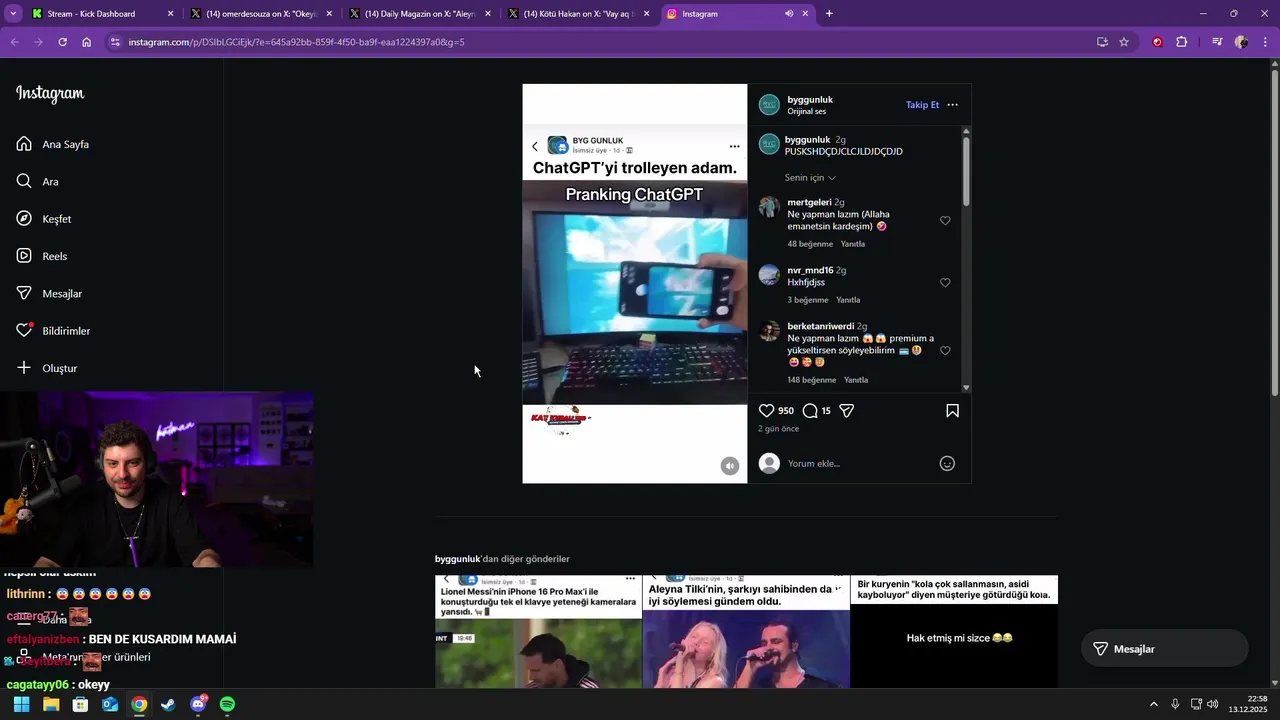Go back in browser history
This screenshot has height=720, width=1280.
pos(14,42)
